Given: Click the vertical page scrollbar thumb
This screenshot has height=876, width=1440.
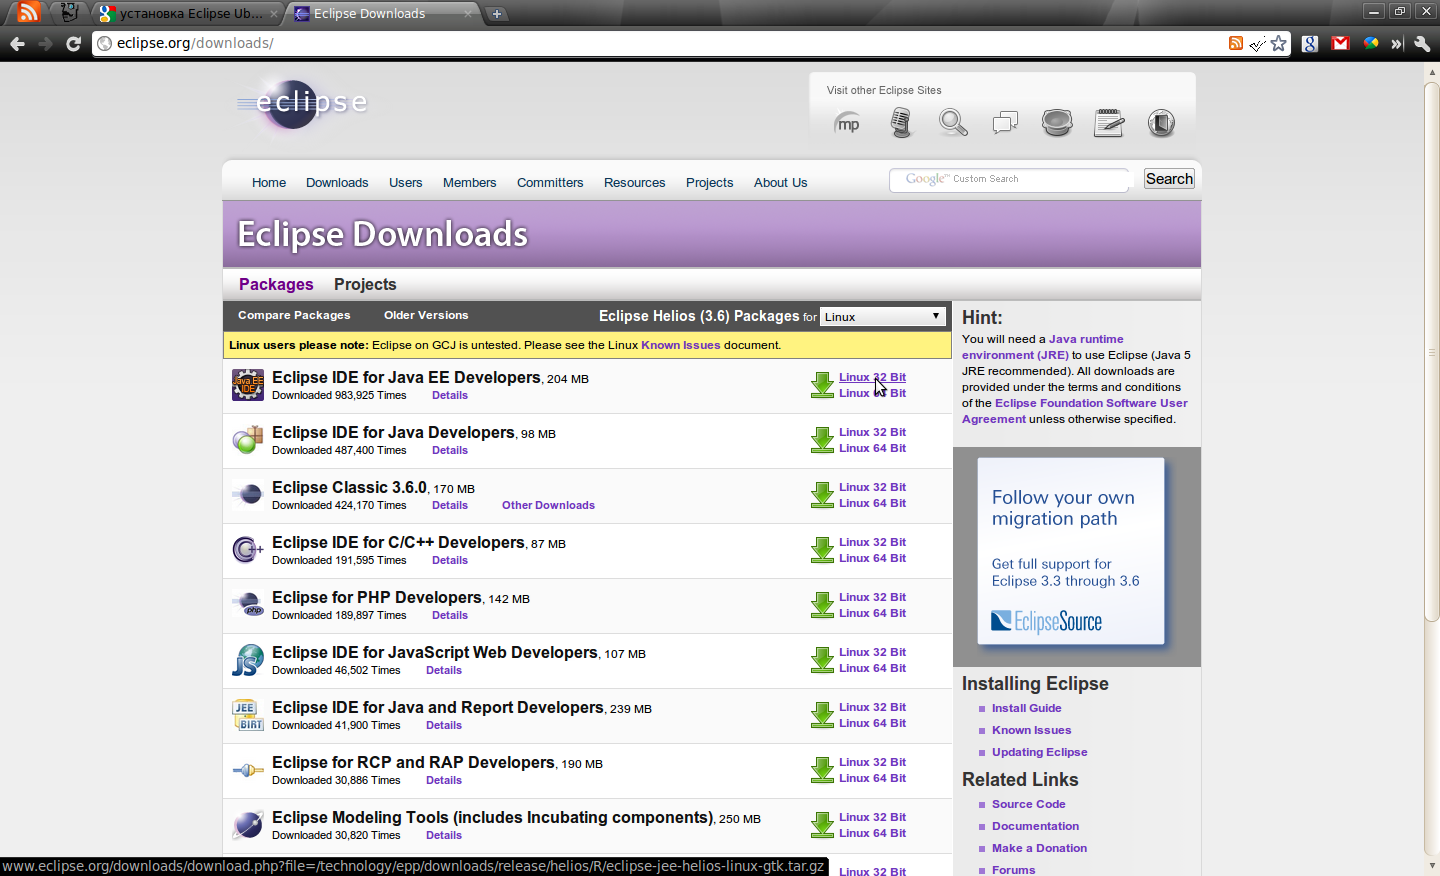Looking at the screenshot, I should point(1432,352).
